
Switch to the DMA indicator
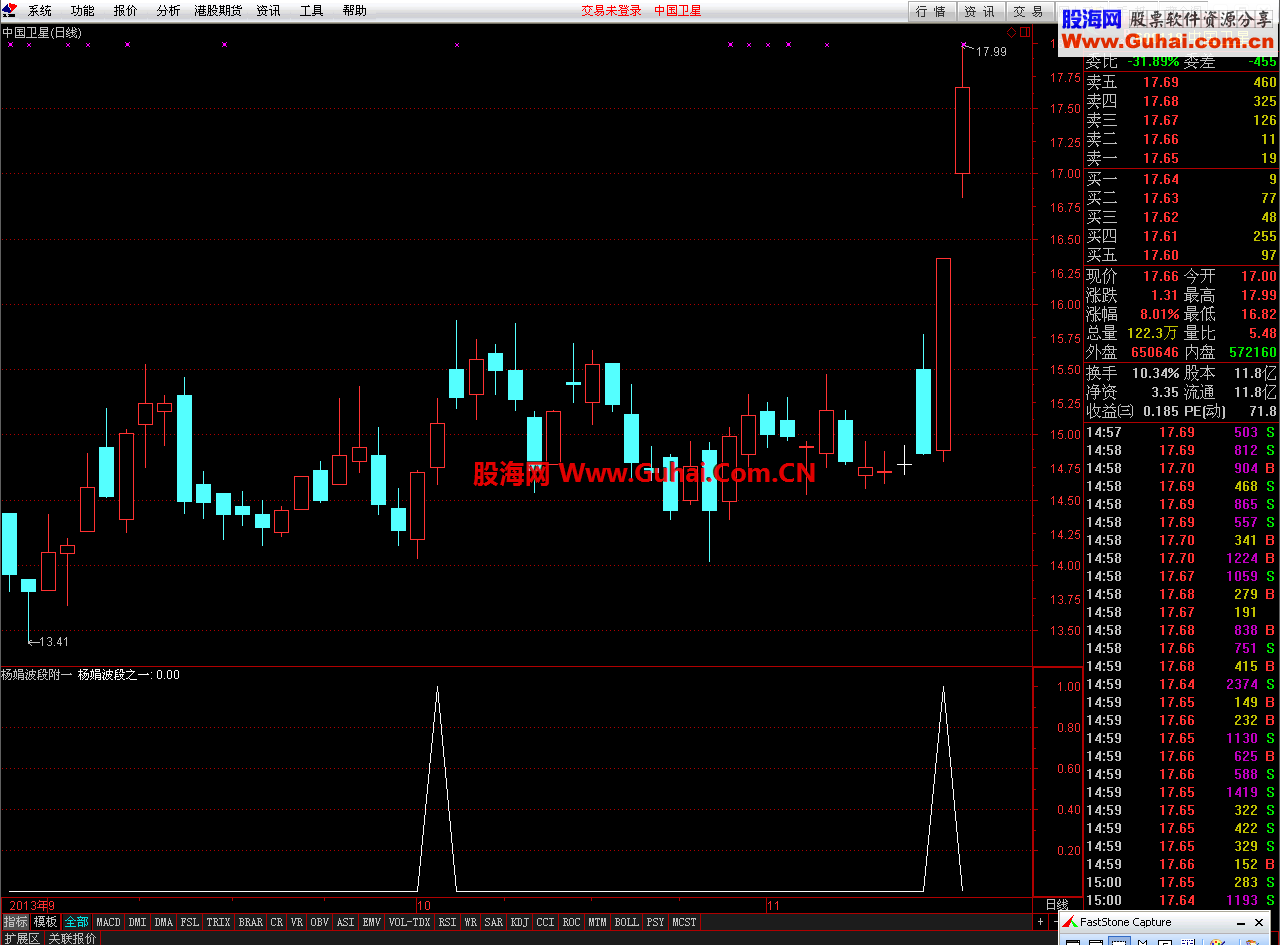164,922
